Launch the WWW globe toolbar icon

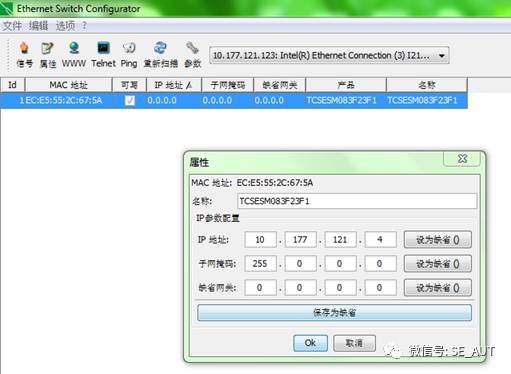(x=74, y=55)
